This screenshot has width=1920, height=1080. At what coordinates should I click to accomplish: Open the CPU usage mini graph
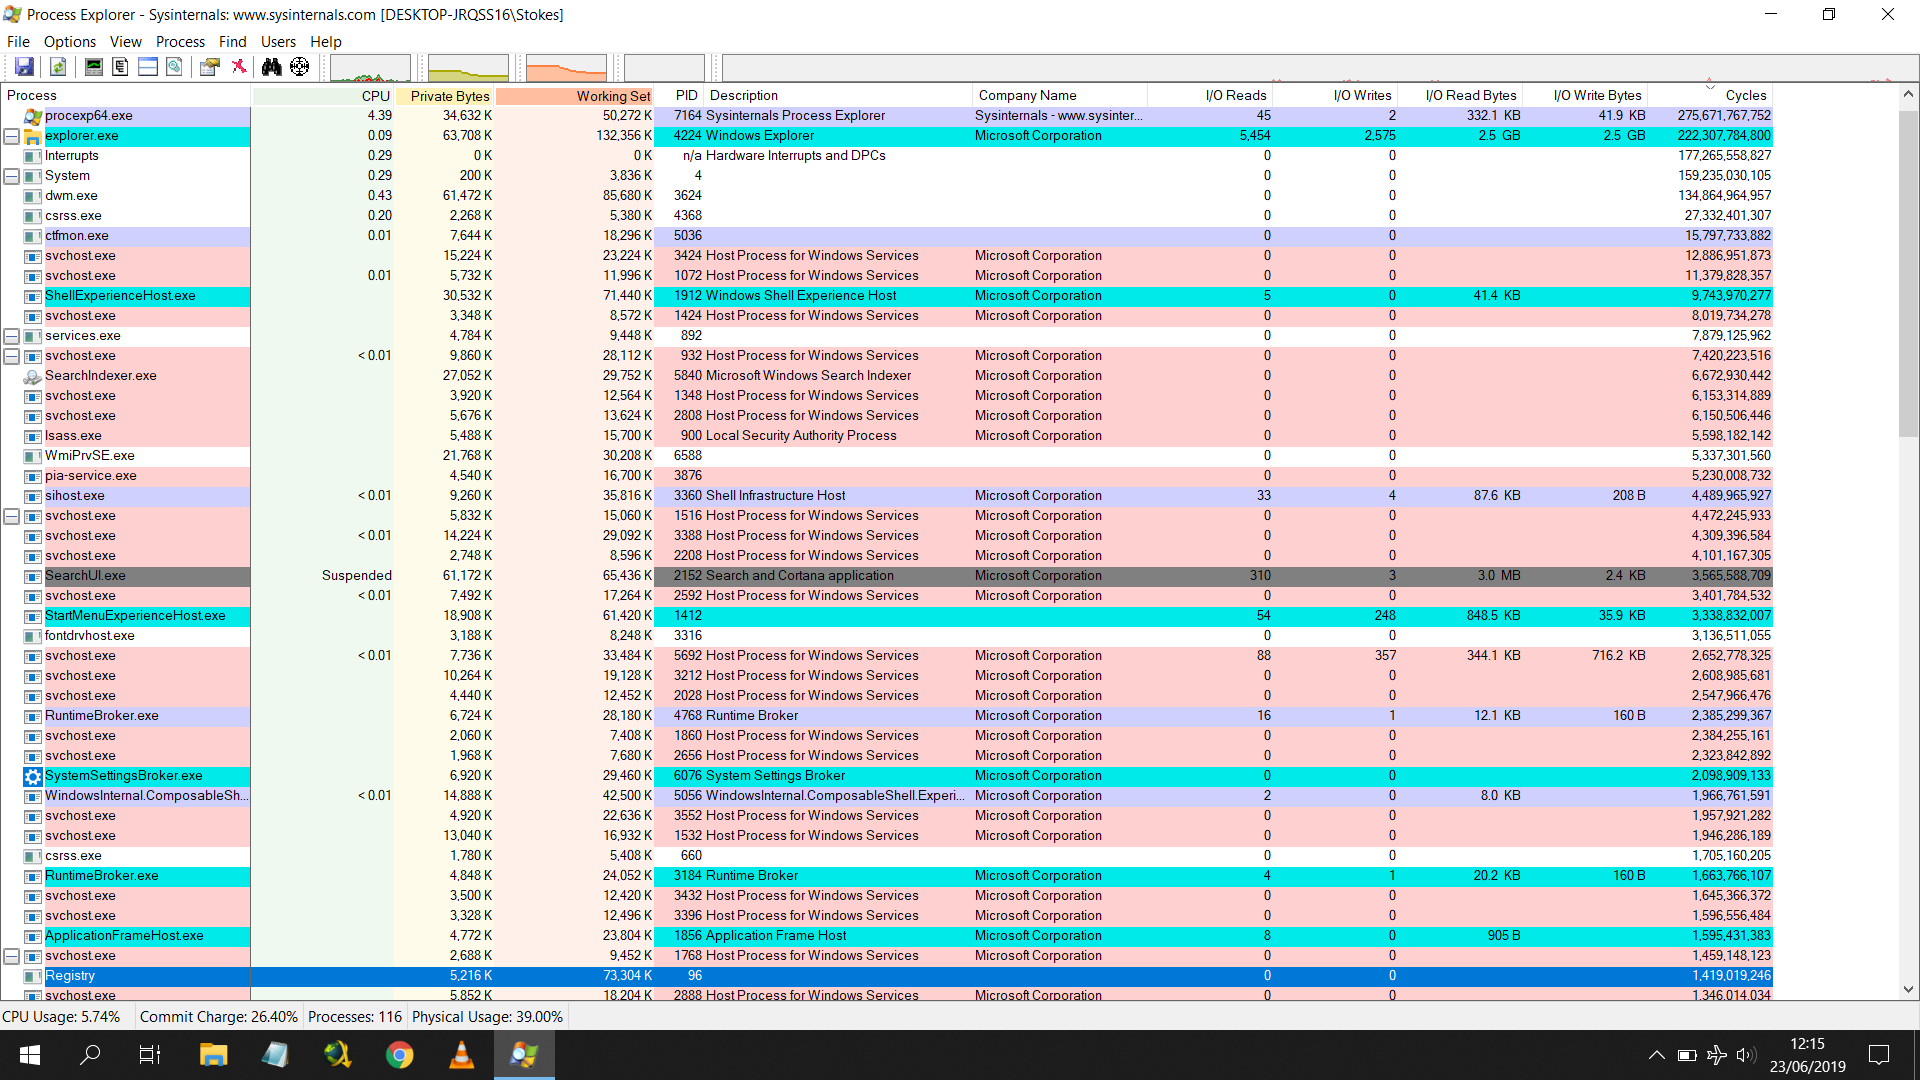370,68
